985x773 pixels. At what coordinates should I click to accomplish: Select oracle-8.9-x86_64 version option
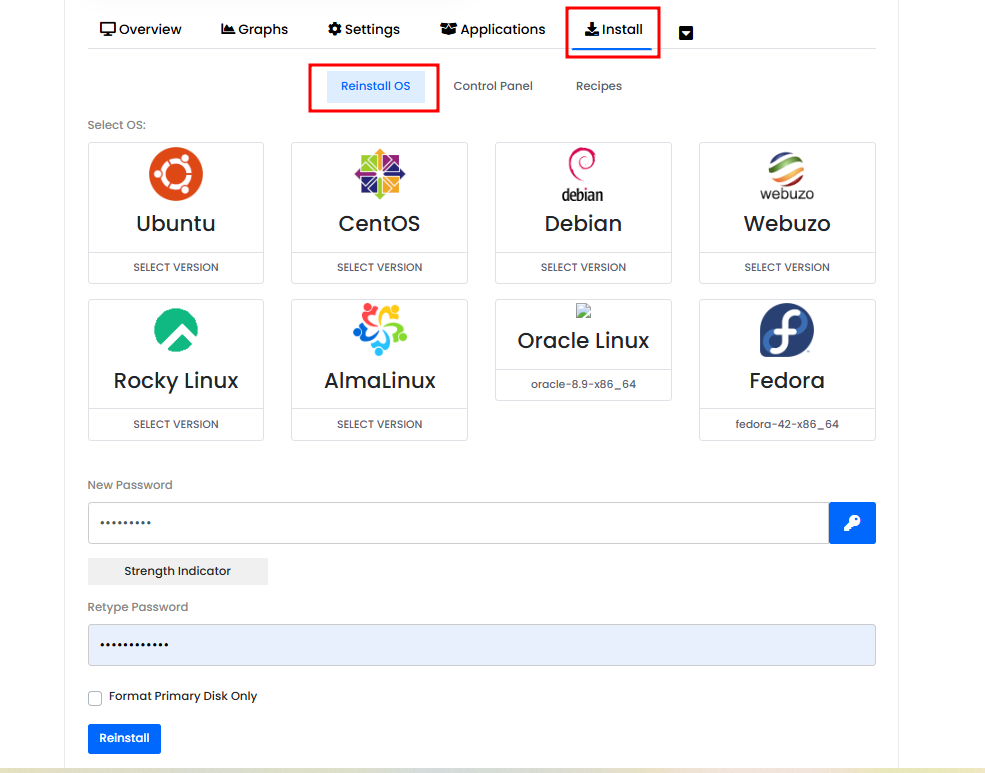(583, 384)
